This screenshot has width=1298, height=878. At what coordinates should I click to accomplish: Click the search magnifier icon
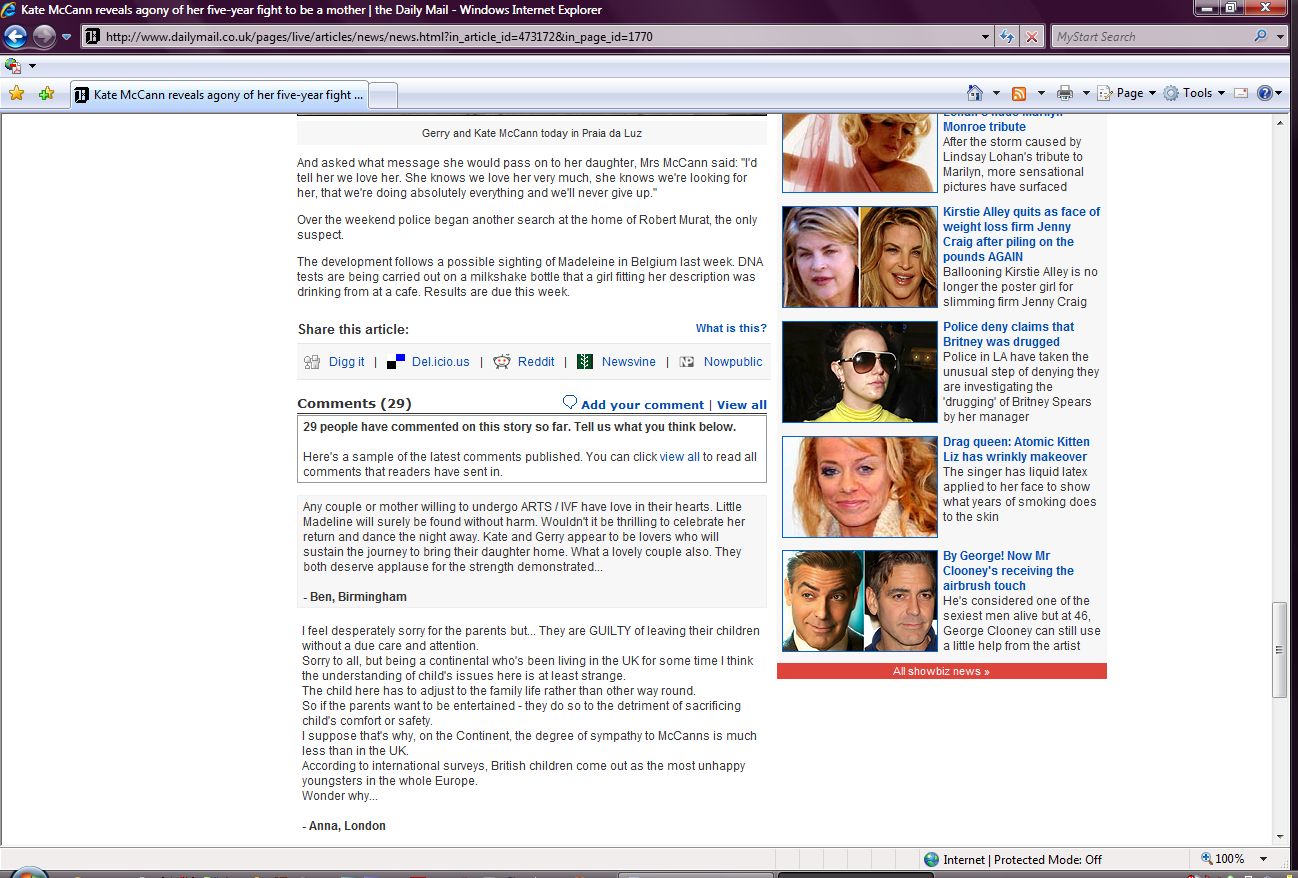click(1260, 37)
